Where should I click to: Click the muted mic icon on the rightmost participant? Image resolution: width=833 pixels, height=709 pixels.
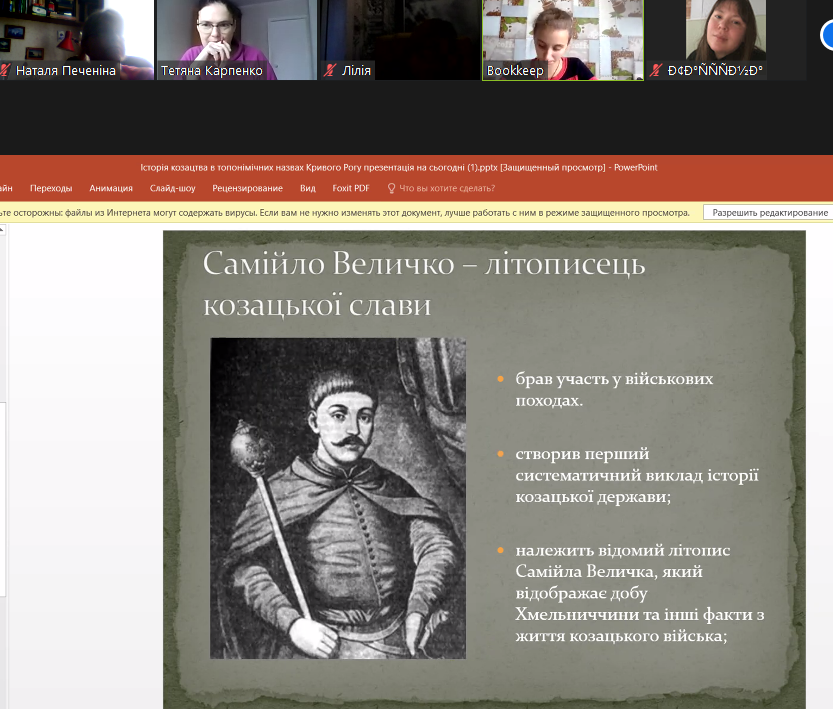[656, 71]
